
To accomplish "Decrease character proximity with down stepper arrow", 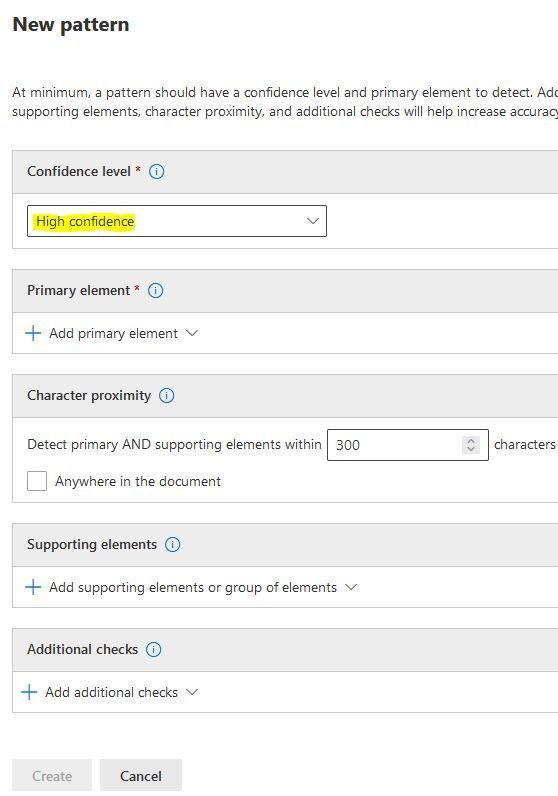I will pos(471,449).
